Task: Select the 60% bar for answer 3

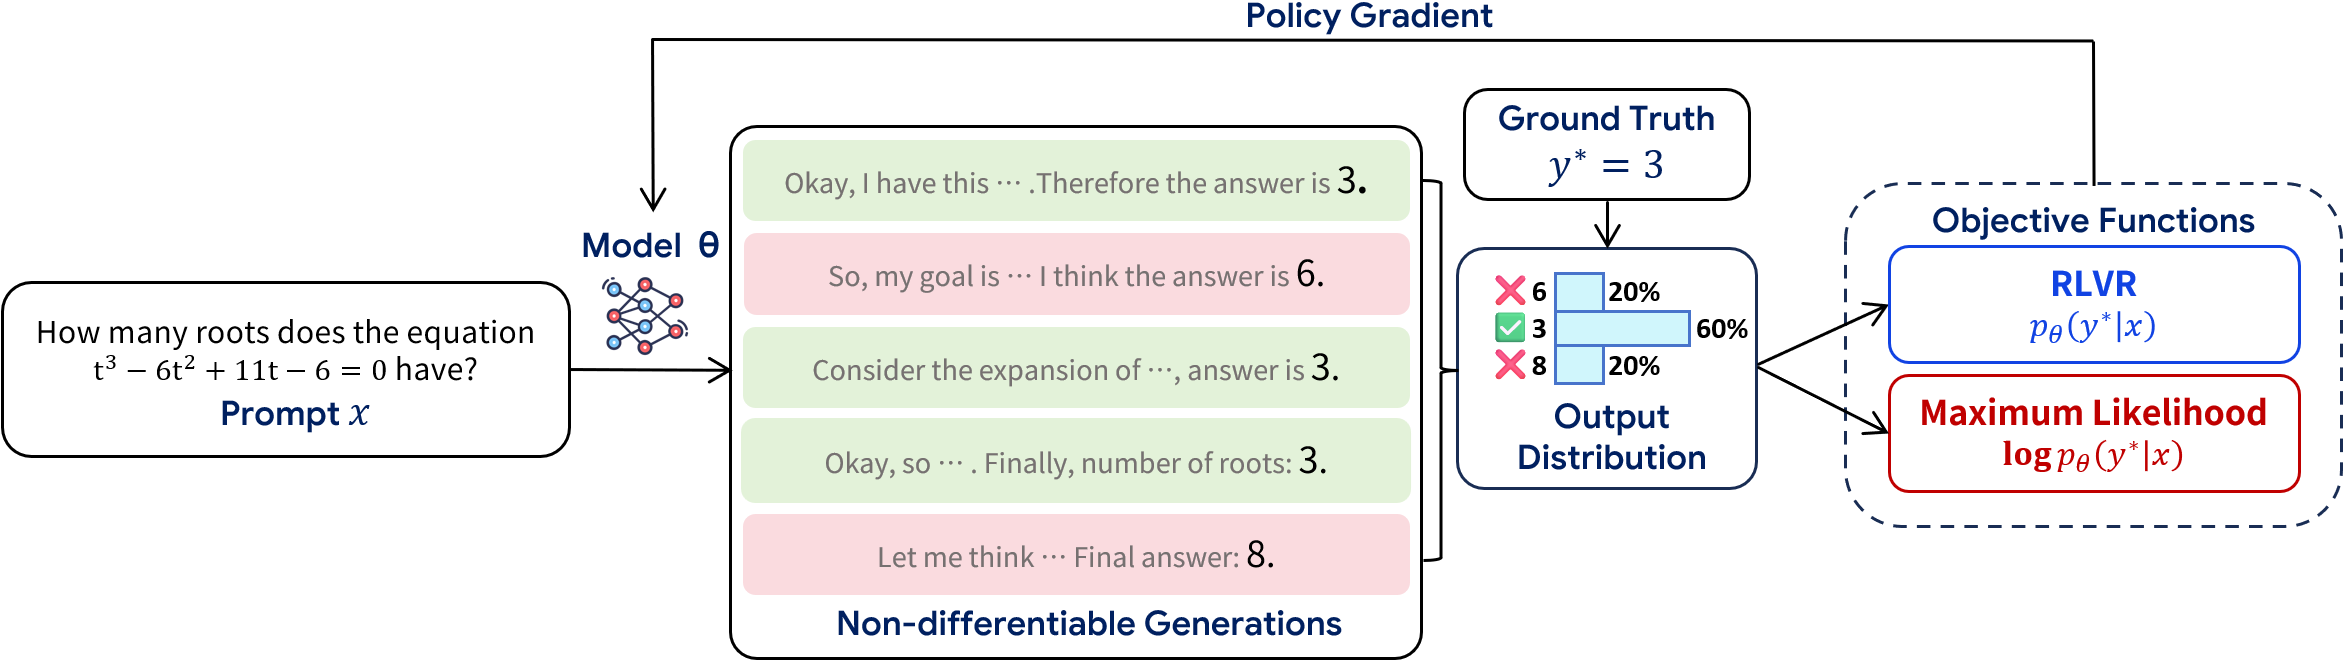Action: 1622,328
